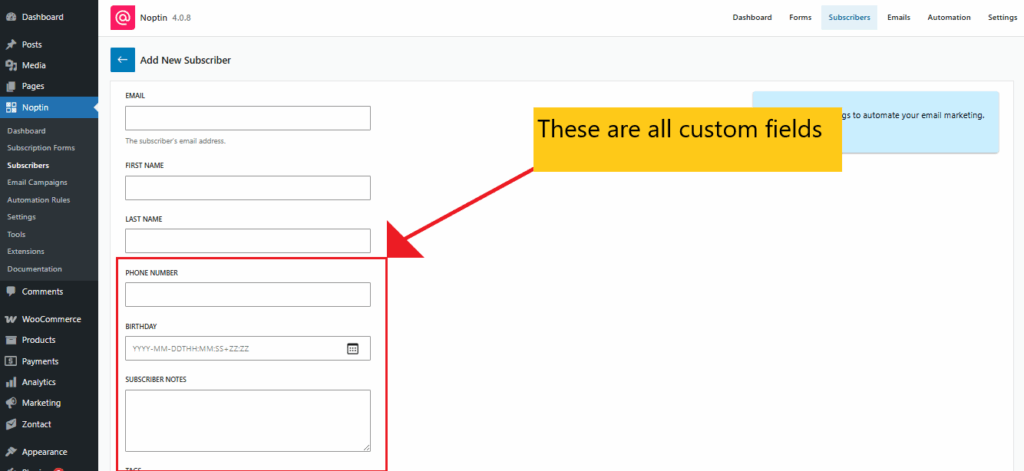Click the Analytics bar chart icon
This screenshot has width=1024, height=471.
pyautogui.click(x=10, y=382)
